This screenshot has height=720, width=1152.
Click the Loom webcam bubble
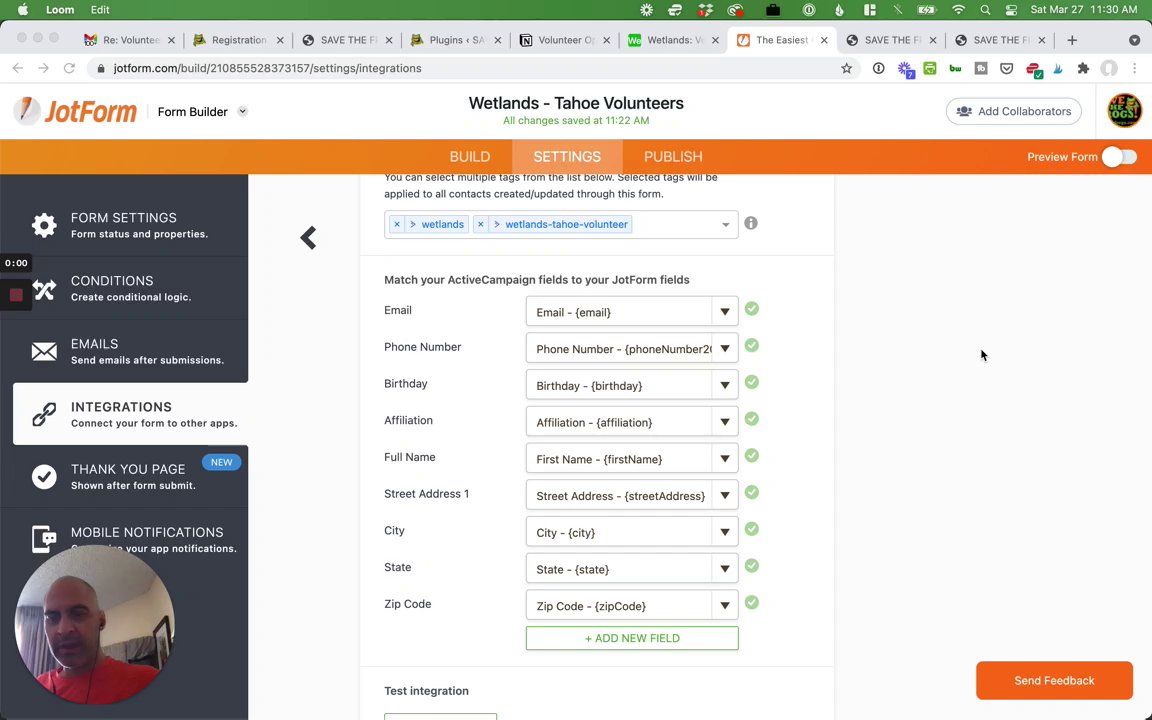coord(95,625)
